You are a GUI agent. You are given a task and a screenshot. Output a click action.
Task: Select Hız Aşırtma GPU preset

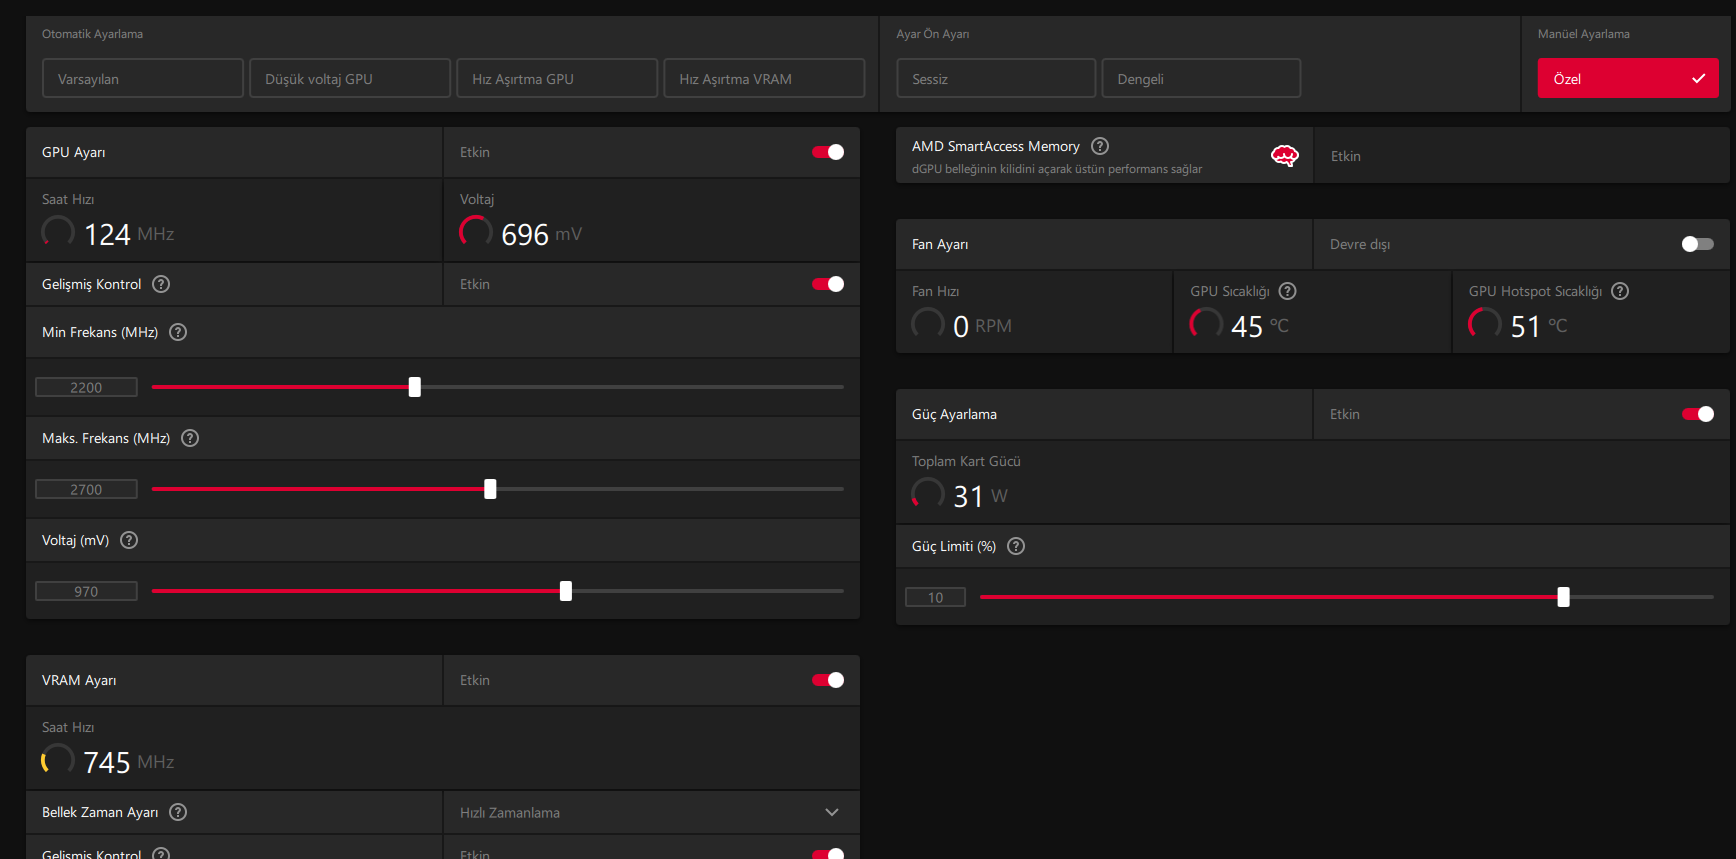click(557, 78)
